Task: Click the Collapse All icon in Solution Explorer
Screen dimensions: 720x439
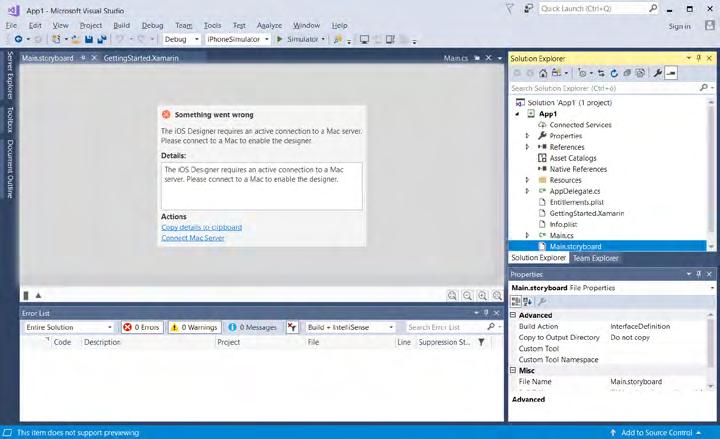Action: coord(627,73)
